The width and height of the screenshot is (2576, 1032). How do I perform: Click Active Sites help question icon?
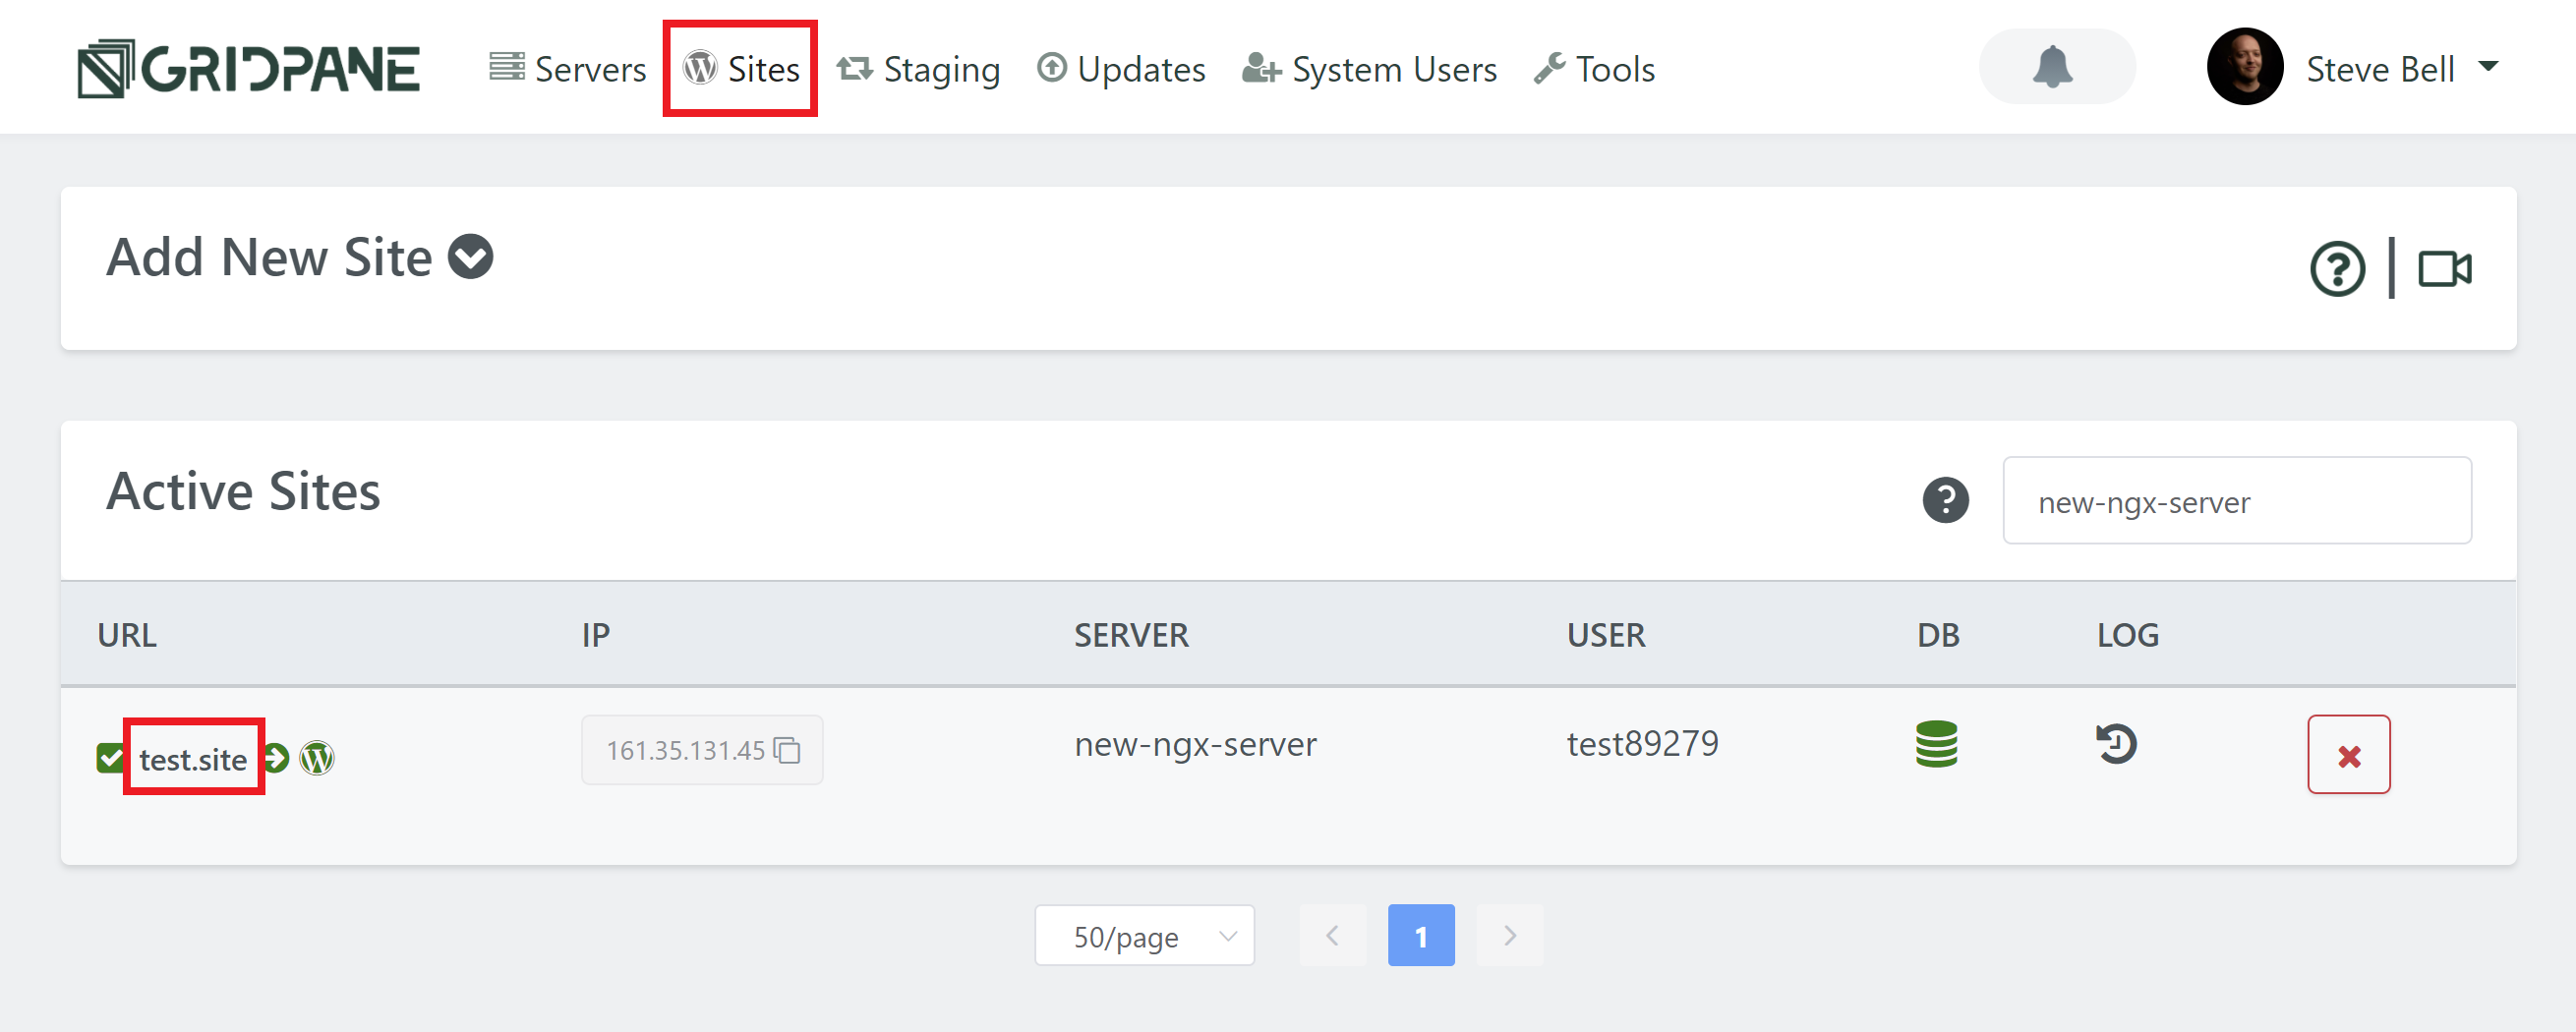(x=1945, y=500)
